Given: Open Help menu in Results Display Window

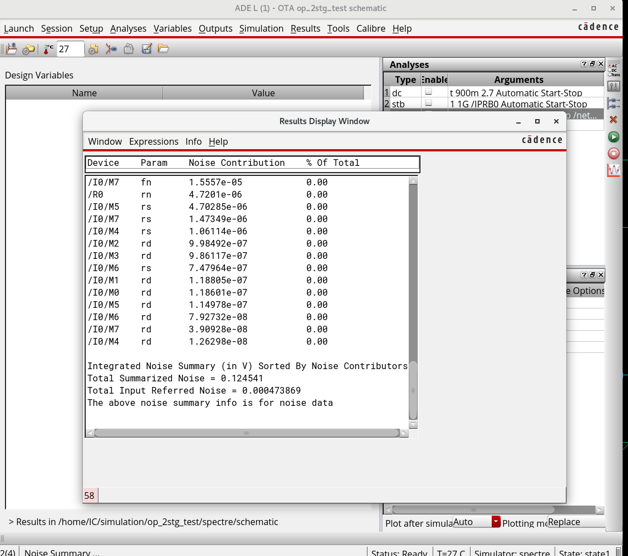Looking at the screenshot, I should click(218, 141).
